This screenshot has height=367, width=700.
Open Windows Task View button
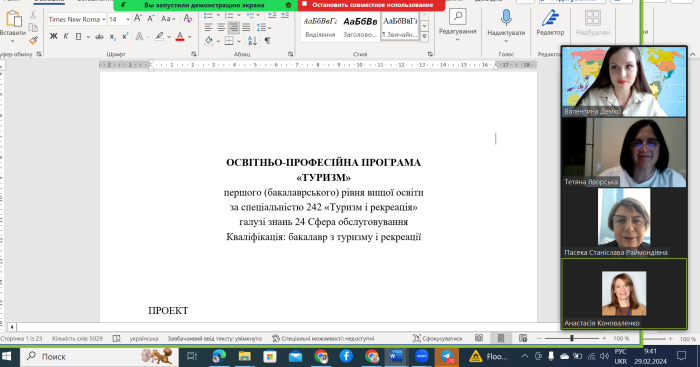point(192,356)
